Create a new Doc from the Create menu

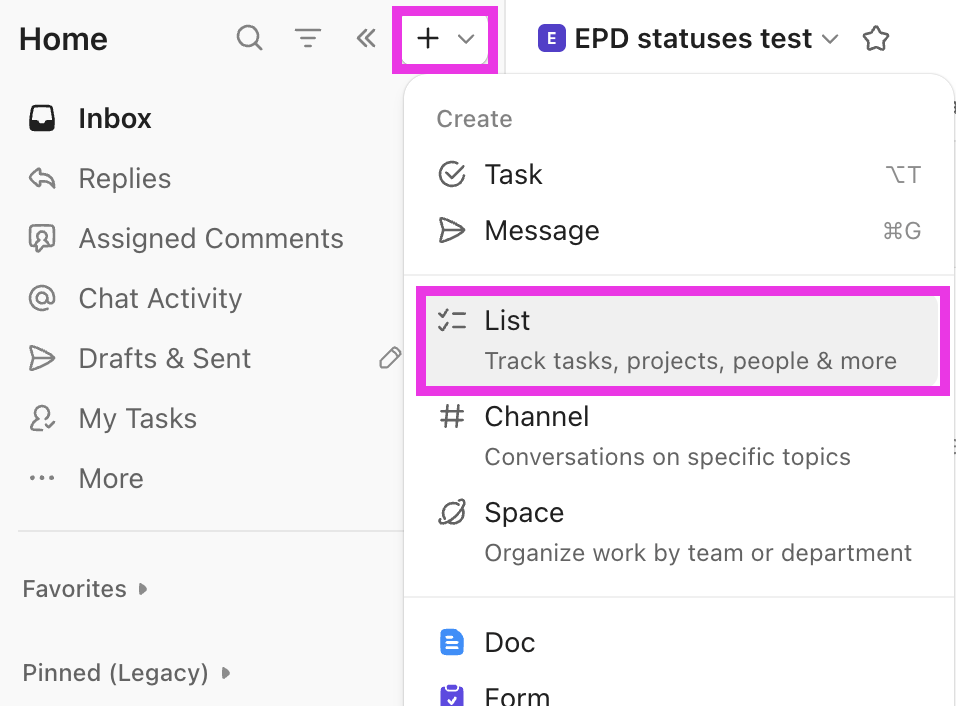click(x=510, y=642)
